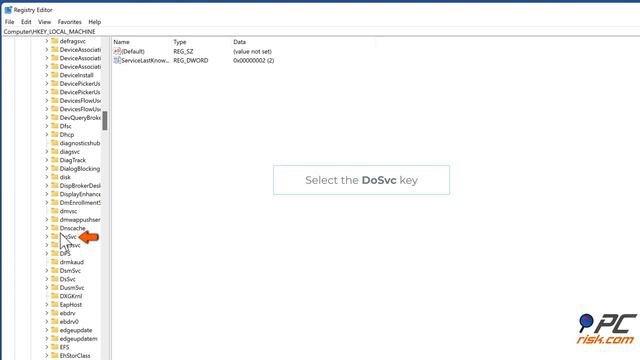This screenshot has width=640, height=360.
Task: Click the Dnscache folder icon
Action: pyautogui.click(x=55, y=228)
